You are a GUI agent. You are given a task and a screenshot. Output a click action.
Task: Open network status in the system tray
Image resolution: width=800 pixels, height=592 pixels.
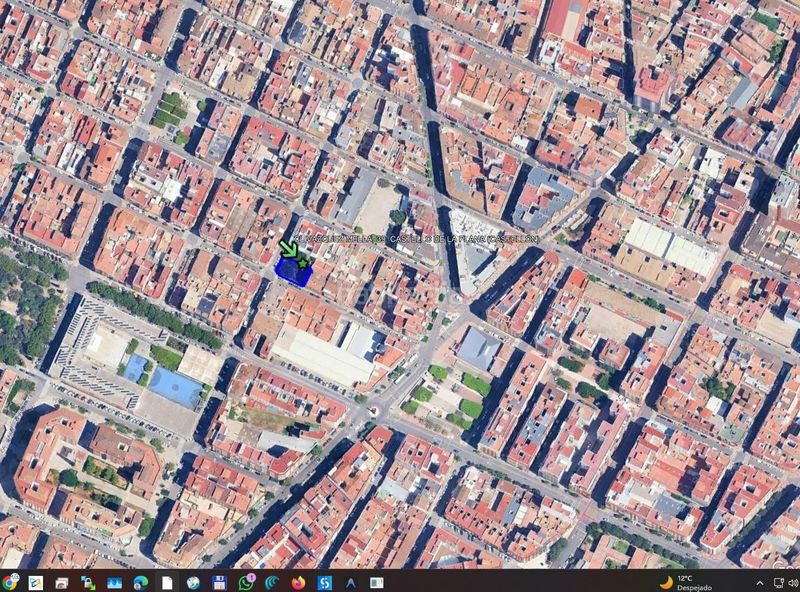point(779,583)
